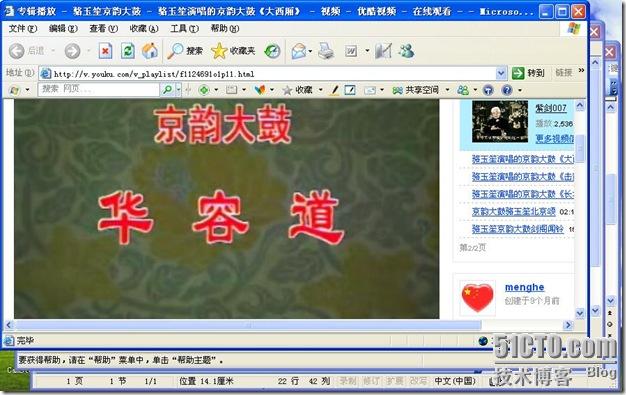Image resolution: width=626 pixels, height=395 pixels.
Task: Click the browser Forward arrow button
Action: pyautogui.click(x=72, y=51)
